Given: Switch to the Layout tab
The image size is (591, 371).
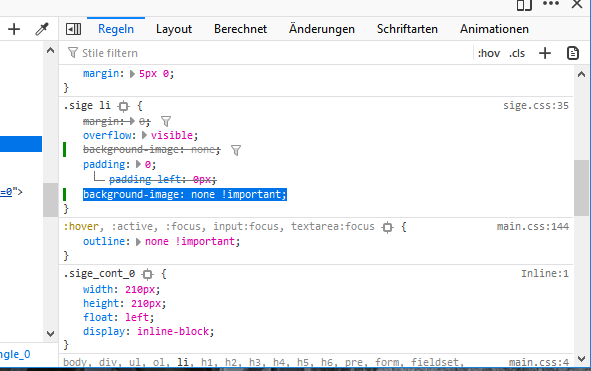Looking at the screenshot, I should (174, 29).
